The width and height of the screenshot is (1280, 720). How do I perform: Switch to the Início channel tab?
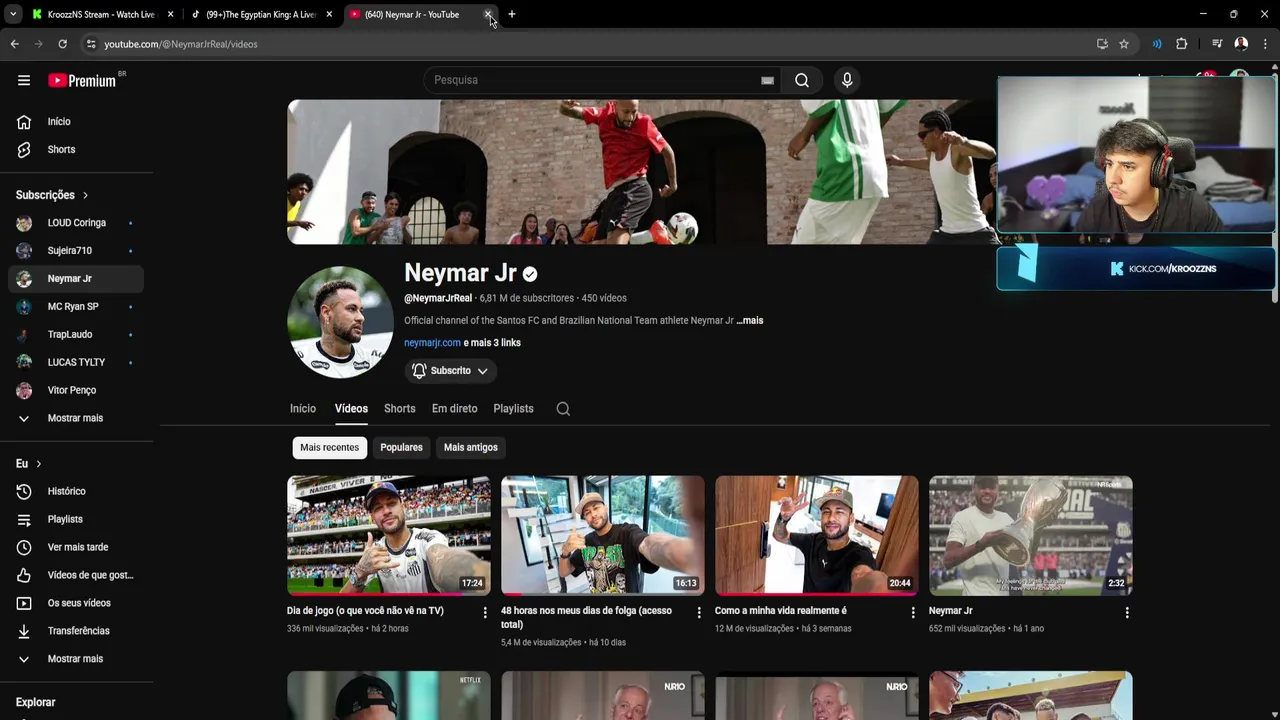coord(303,409)
